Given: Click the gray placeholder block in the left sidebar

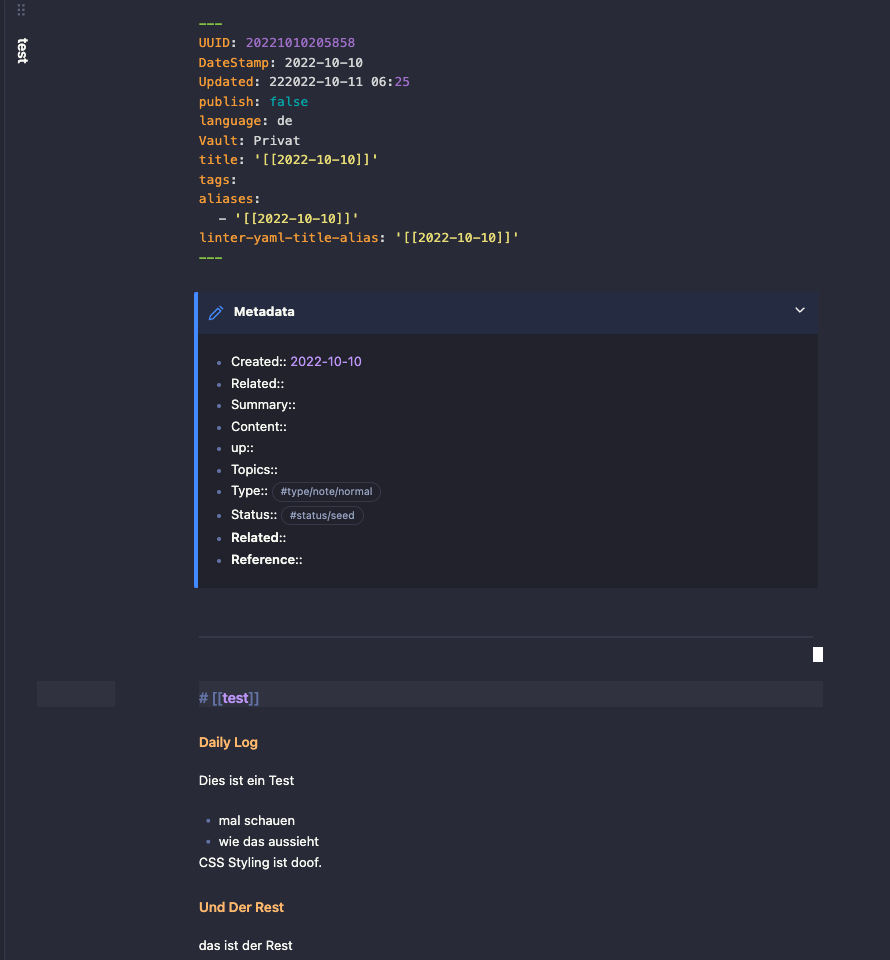Looking at the screenshot, I should click(x=75, y=693).
